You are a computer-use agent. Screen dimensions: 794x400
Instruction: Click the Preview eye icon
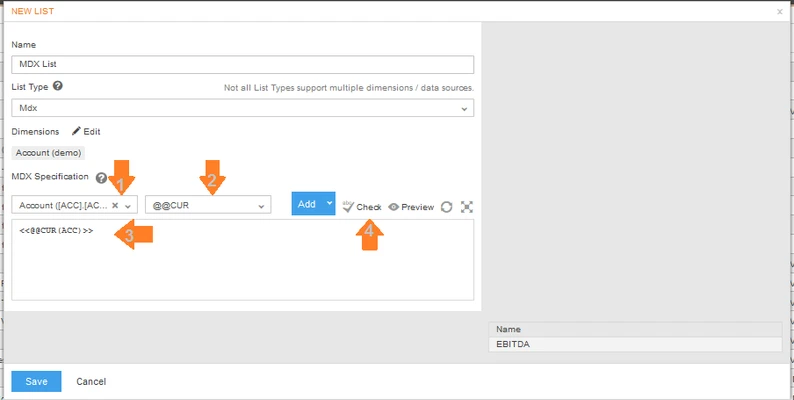click(x=394, y=207)
